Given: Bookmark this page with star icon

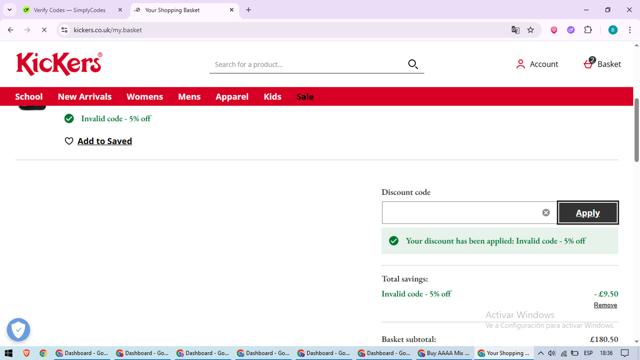Looking at the screenshot, I should point(531,30).
